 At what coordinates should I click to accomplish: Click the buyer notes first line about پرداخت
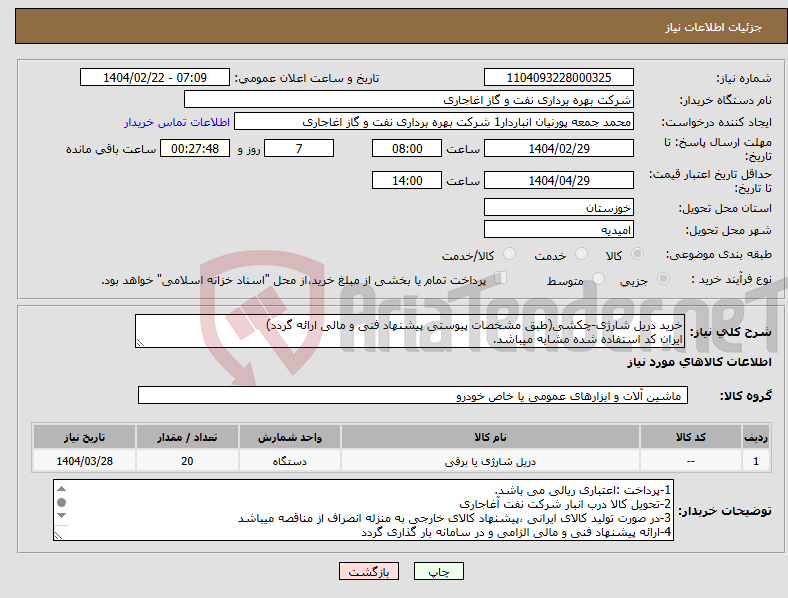583,490
